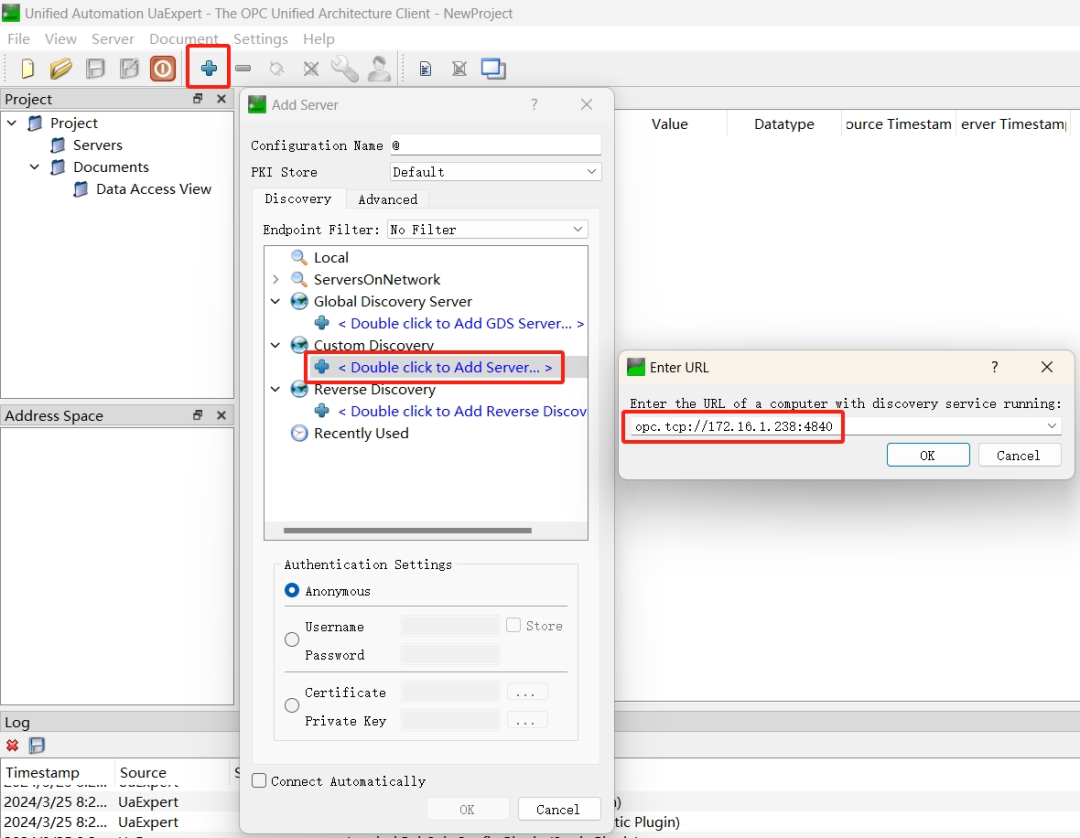Collapse Custom Discovery node
The width and height of the screenshot is (1080, 838).
tap(276, 345)
